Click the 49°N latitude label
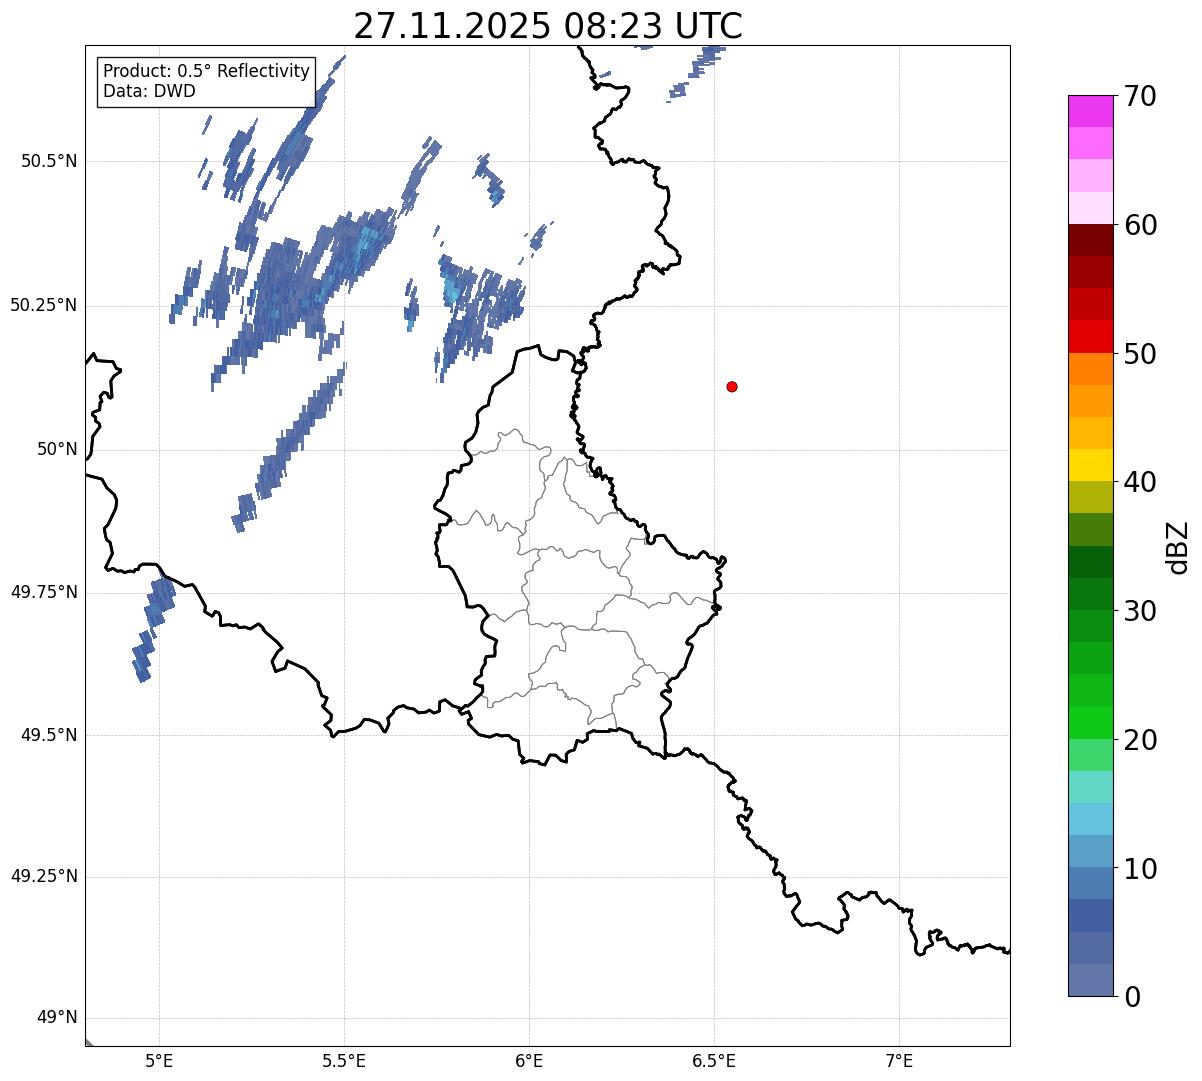This screenshot has height=1081, width=1202. pyautogui.click(x=58, y=1018)
